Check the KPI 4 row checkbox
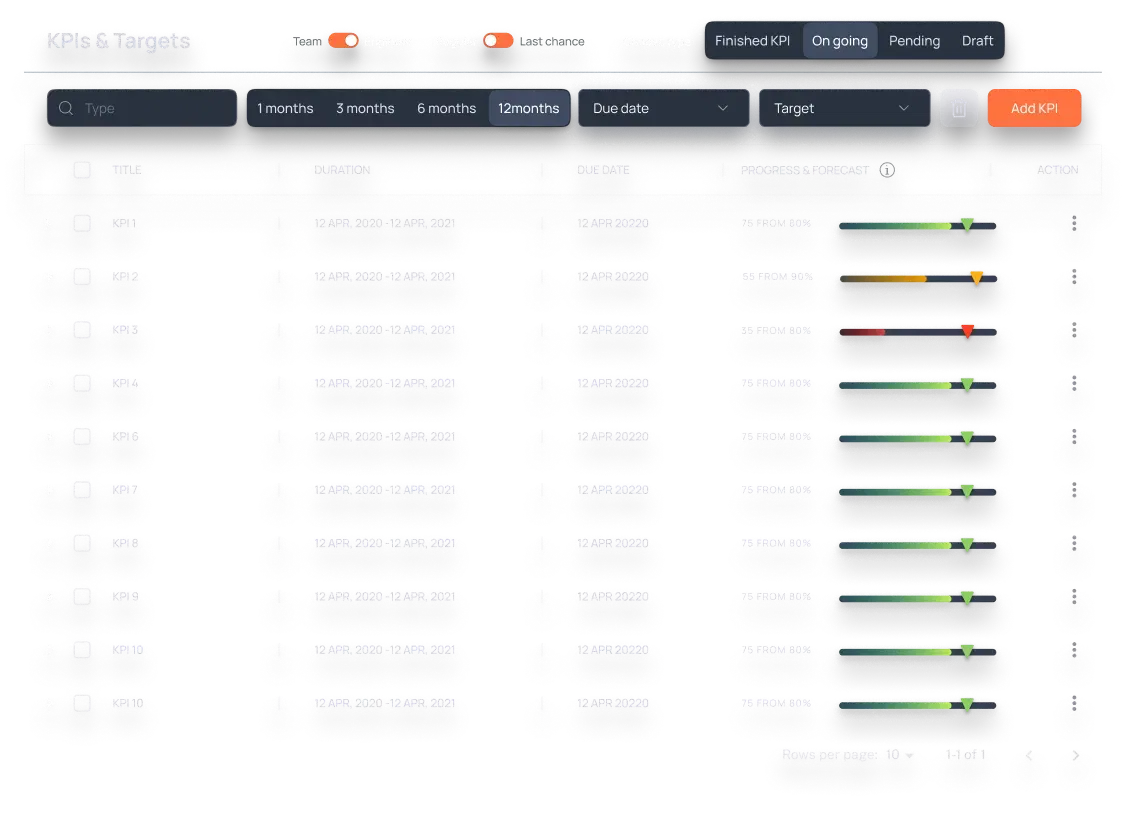Viewport: 1126px width, 819px height. click(x=82, y=383)
